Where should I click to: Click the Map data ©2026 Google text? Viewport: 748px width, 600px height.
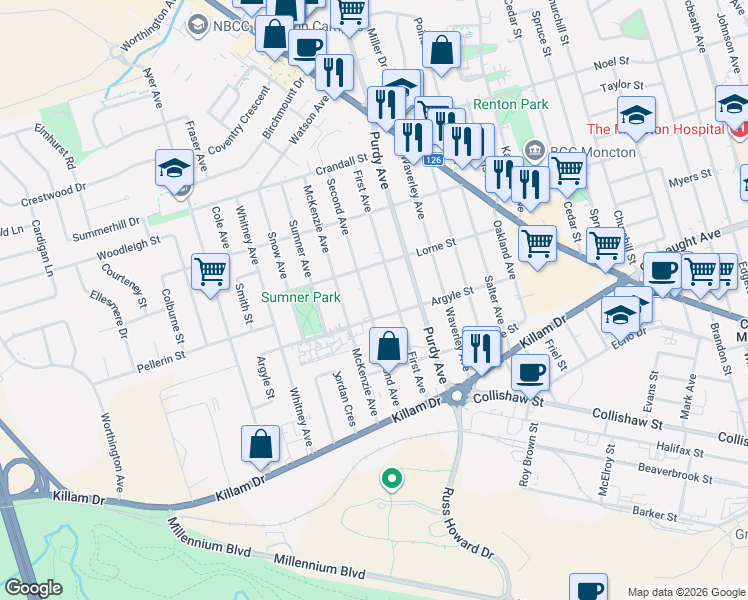pyautogui.click(x=686, y=592)
